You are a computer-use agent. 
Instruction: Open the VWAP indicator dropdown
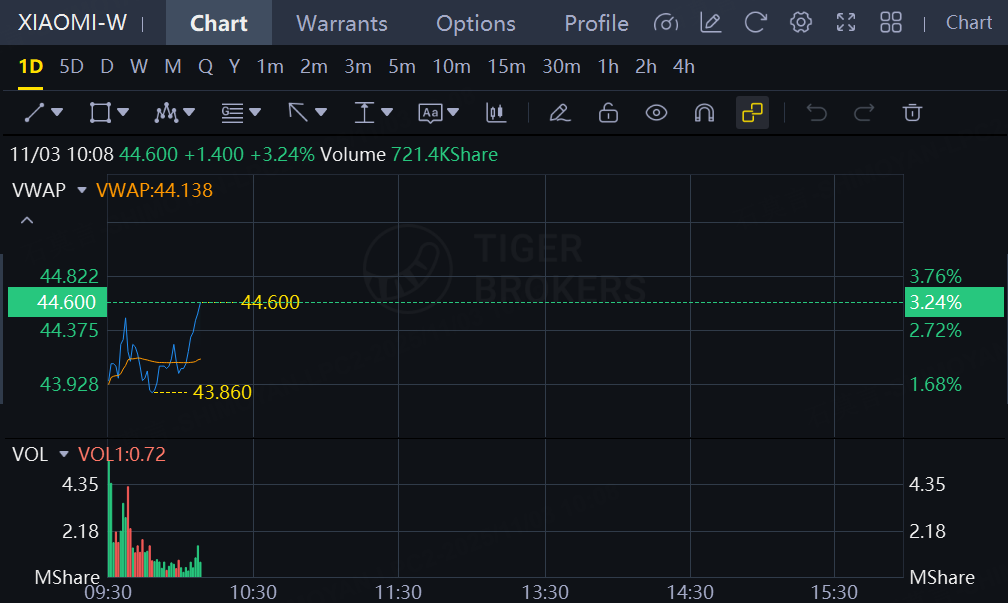coord(80,190)
